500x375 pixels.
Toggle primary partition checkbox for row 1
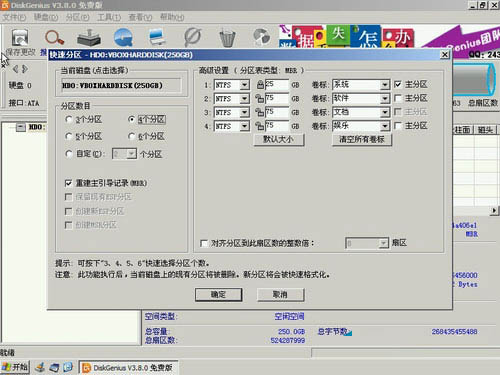tap(398, 84)
